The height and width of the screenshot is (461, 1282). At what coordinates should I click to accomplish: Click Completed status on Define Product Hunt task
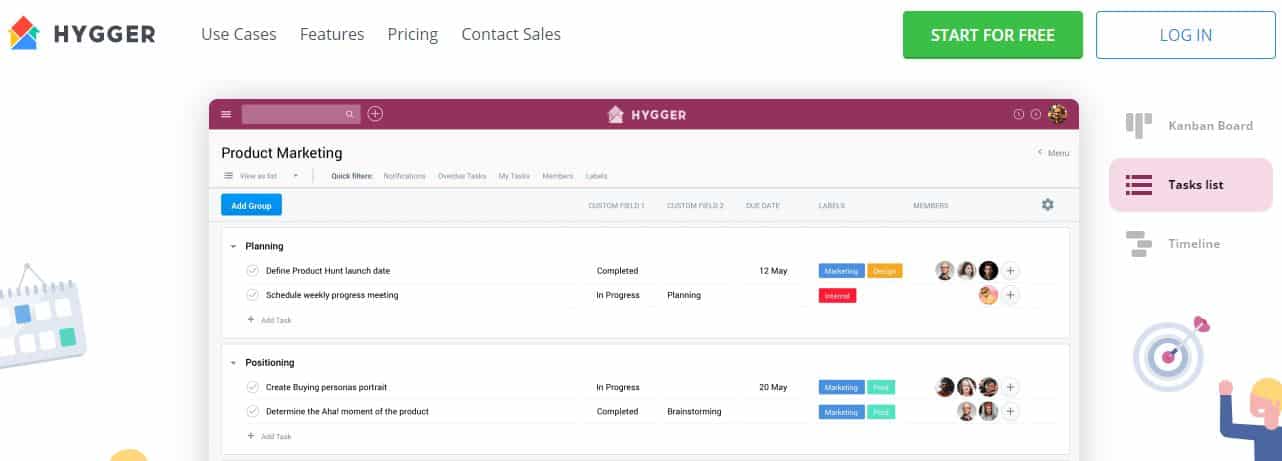[617, 271]
